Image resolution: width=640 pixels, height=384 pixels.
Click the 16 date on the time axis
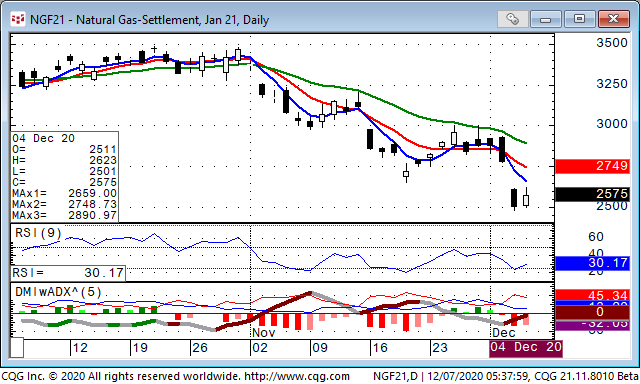380,348
